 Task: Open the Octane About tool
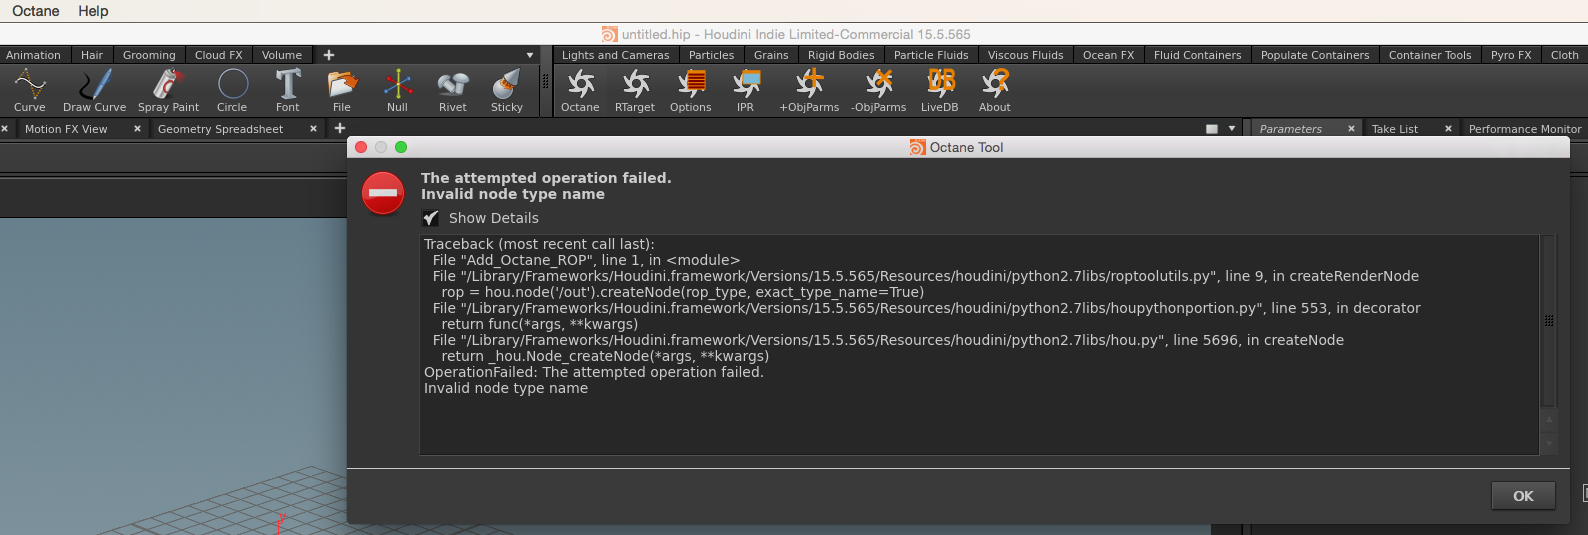point(995,90)
